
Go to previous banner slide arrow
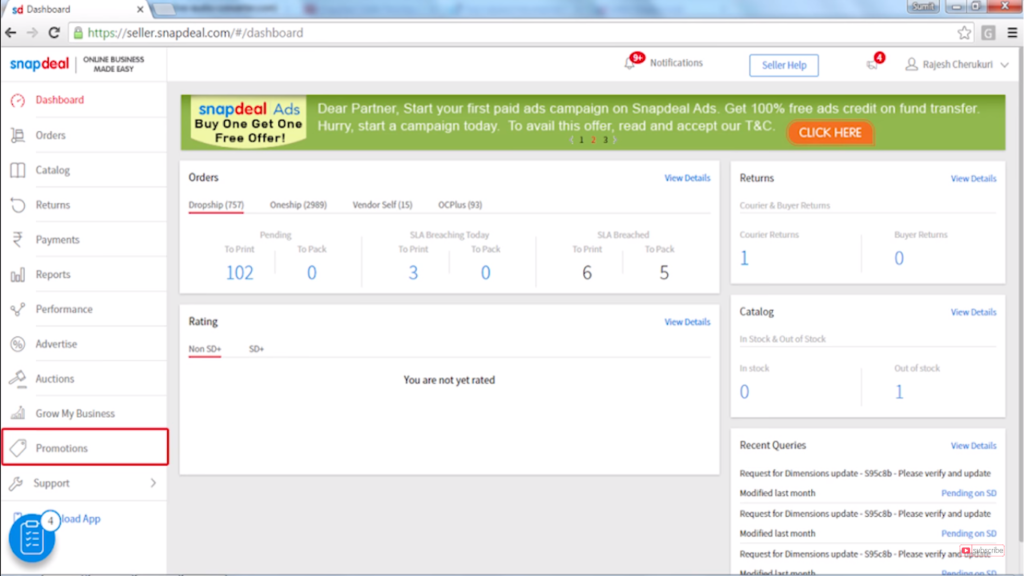point(571,140)
